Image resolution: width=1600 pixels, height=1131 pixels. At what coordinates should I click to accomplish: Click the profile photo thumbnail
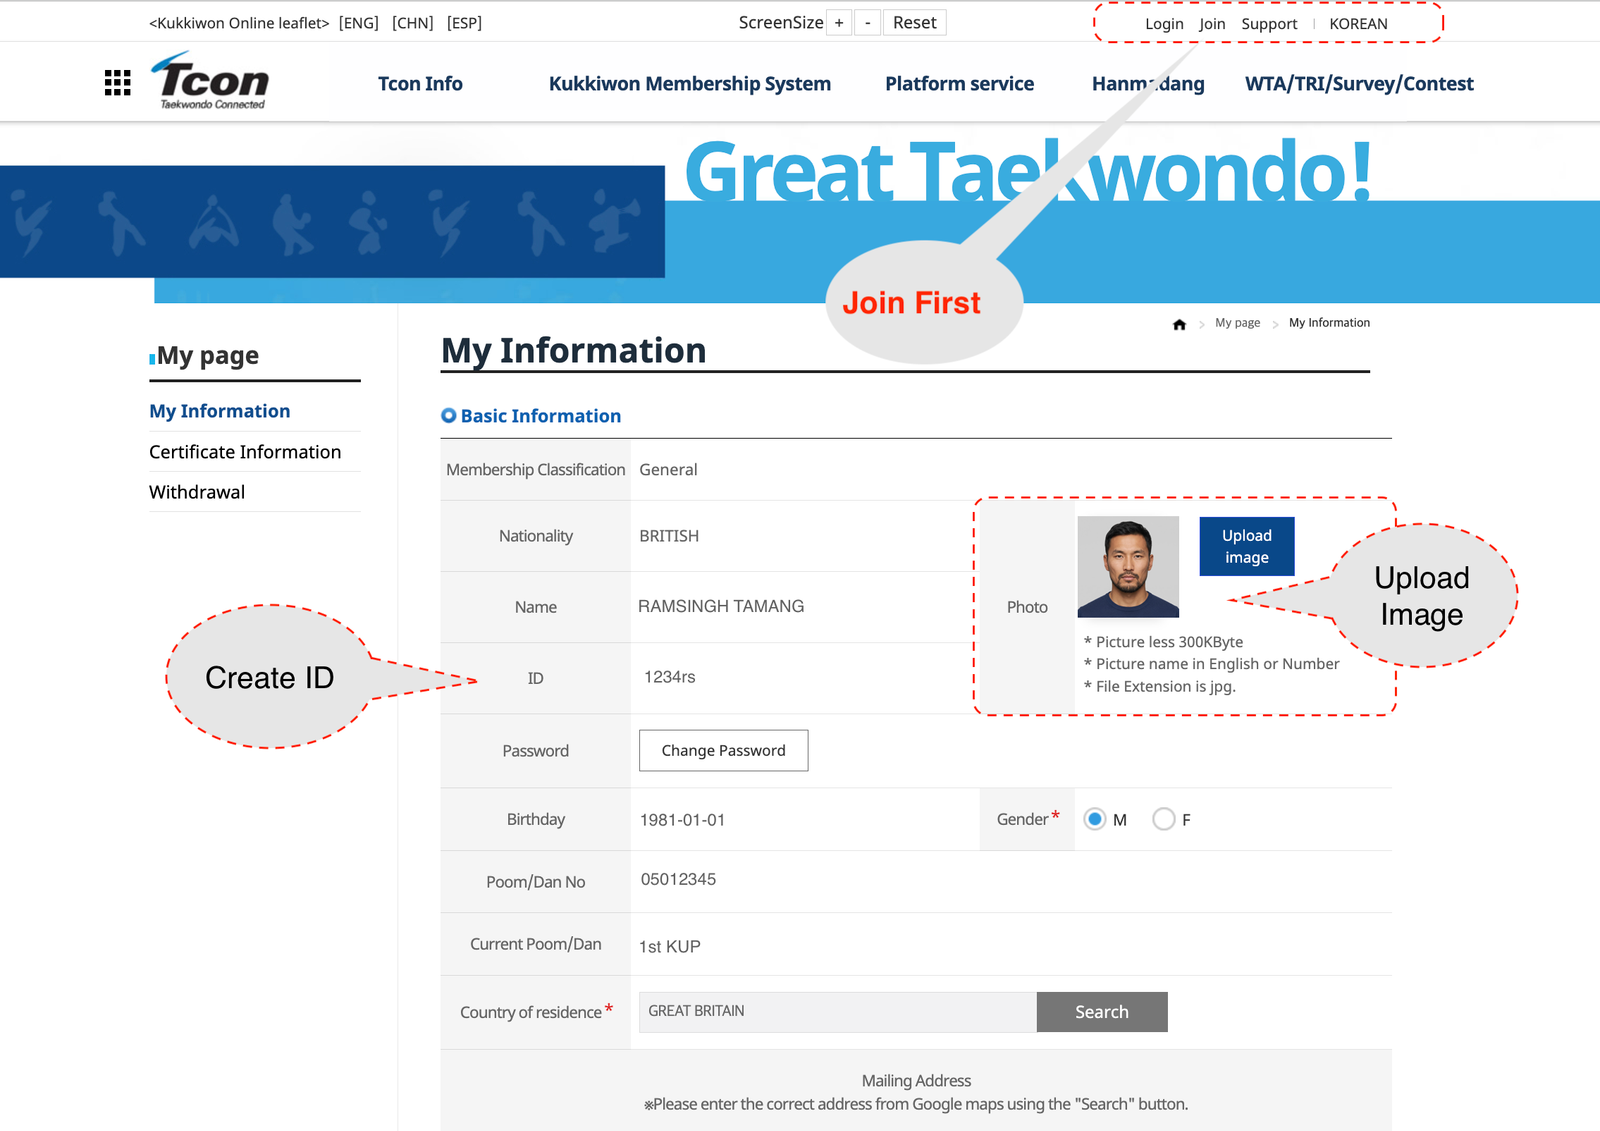coord(1128,567)
